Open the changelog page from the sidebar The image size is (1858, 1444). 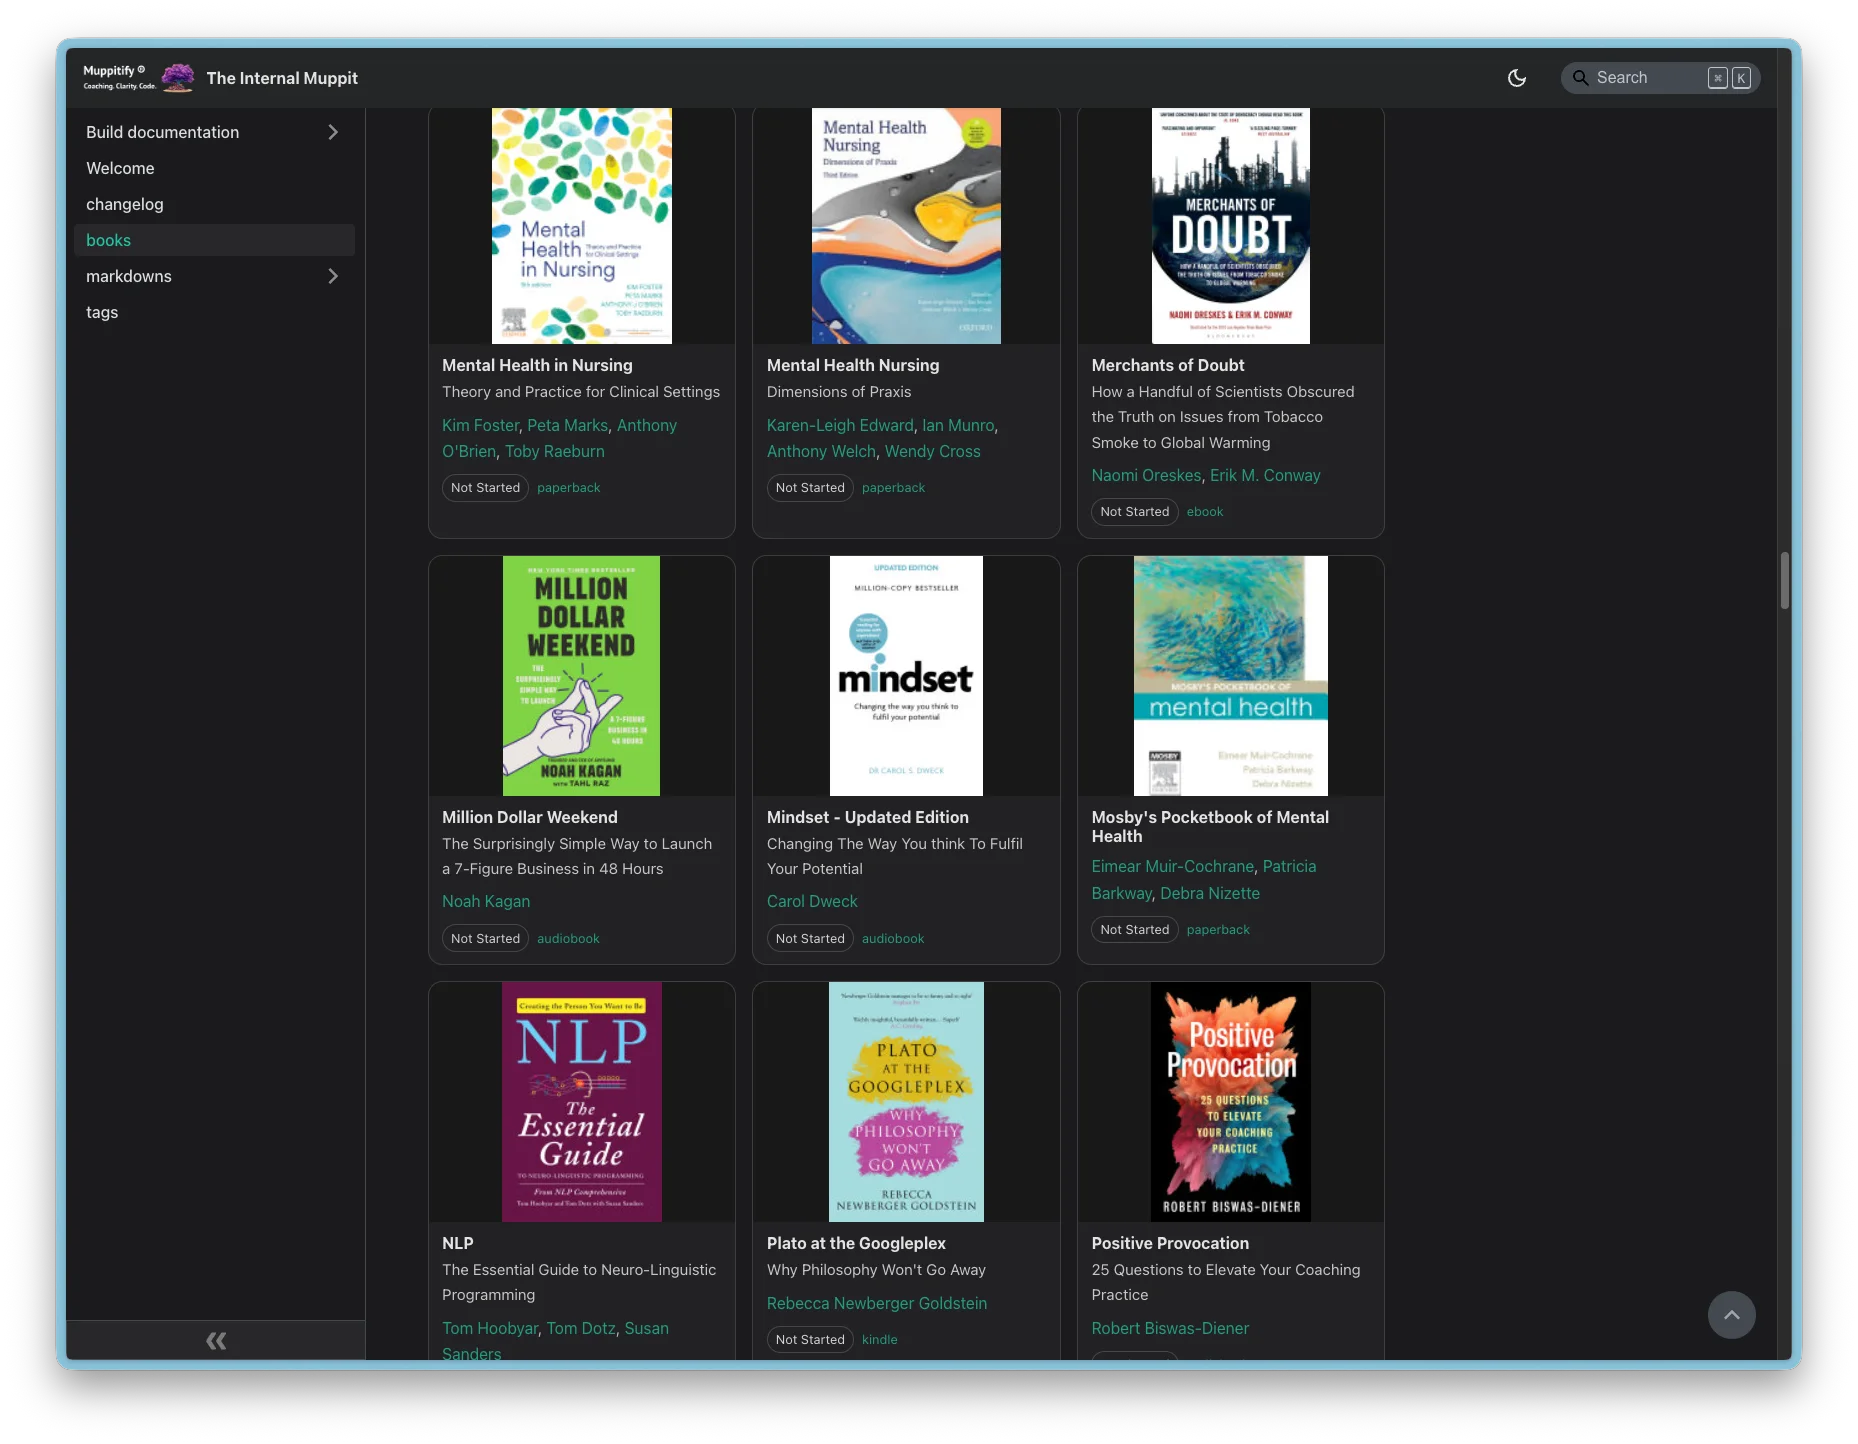pos(124,204)
